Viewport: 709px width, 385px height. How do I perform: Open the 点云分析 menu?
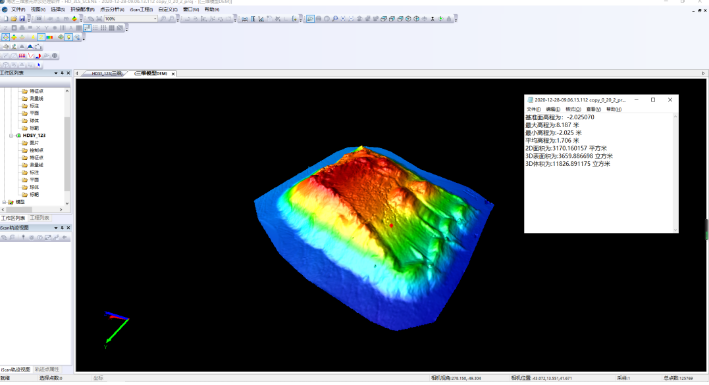[x=112, y=9]
